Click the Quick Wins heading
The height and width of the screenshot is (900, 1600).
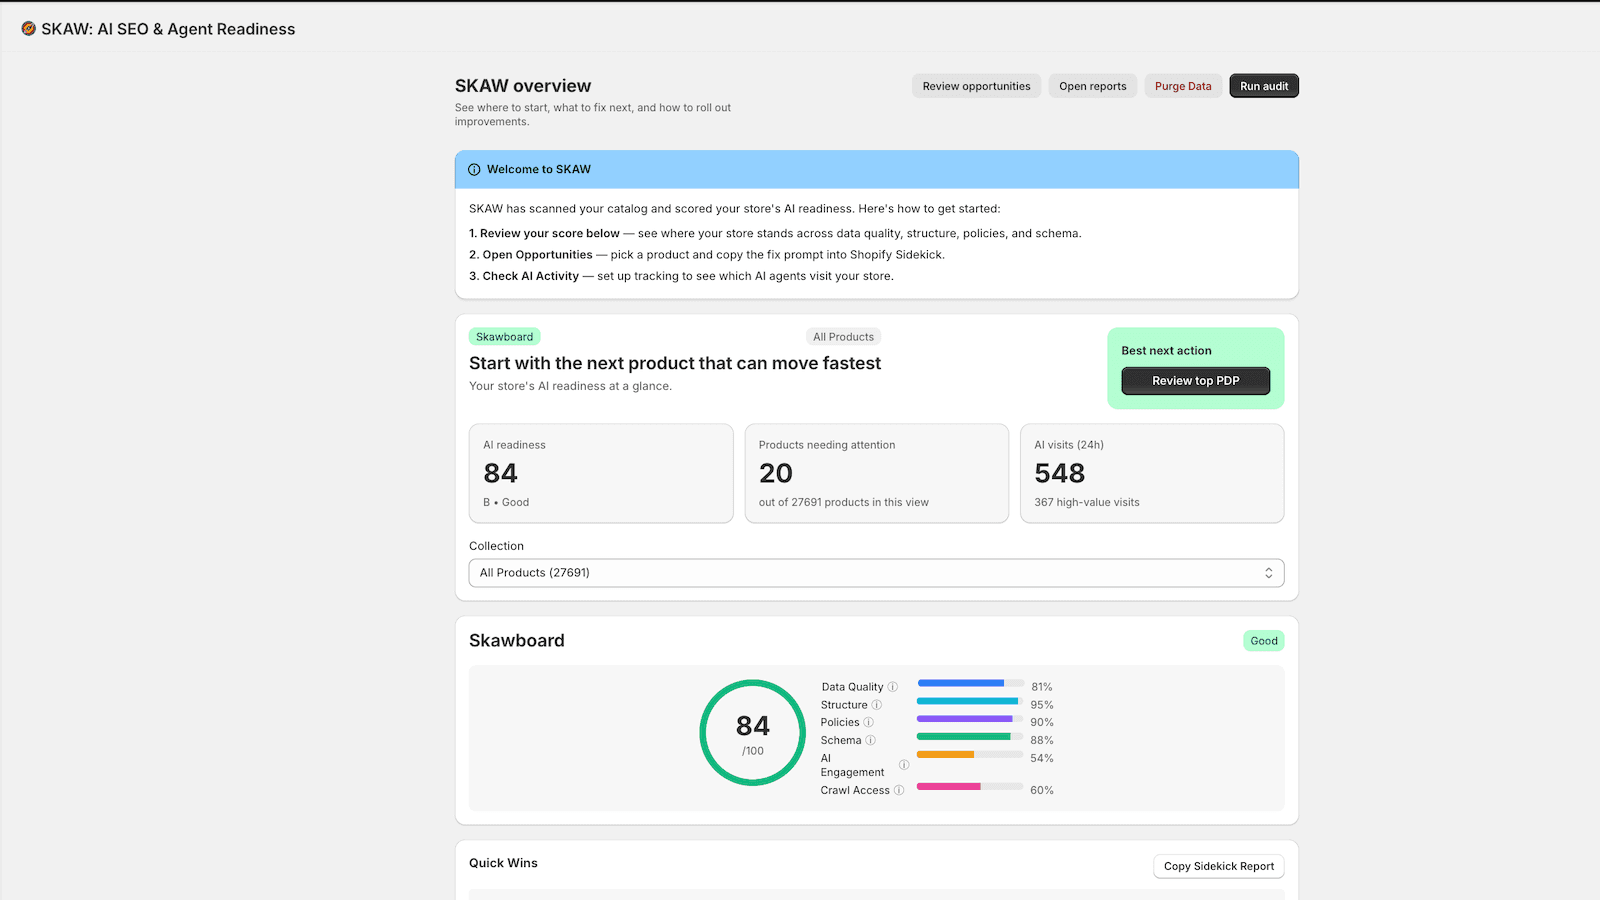(x=503, y=863)
